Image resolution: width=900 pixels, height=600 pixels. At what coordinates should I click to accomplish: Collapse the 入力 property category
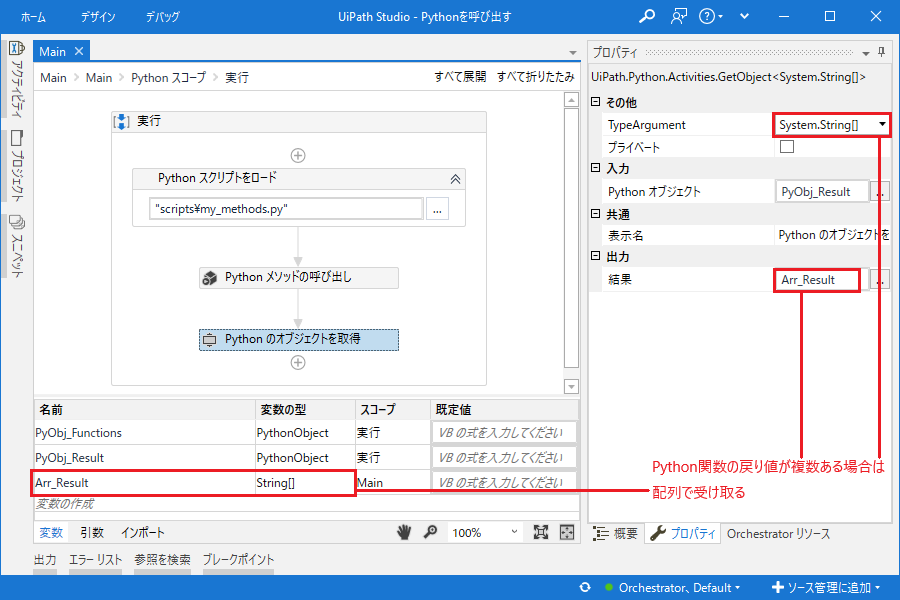point(596,168)
